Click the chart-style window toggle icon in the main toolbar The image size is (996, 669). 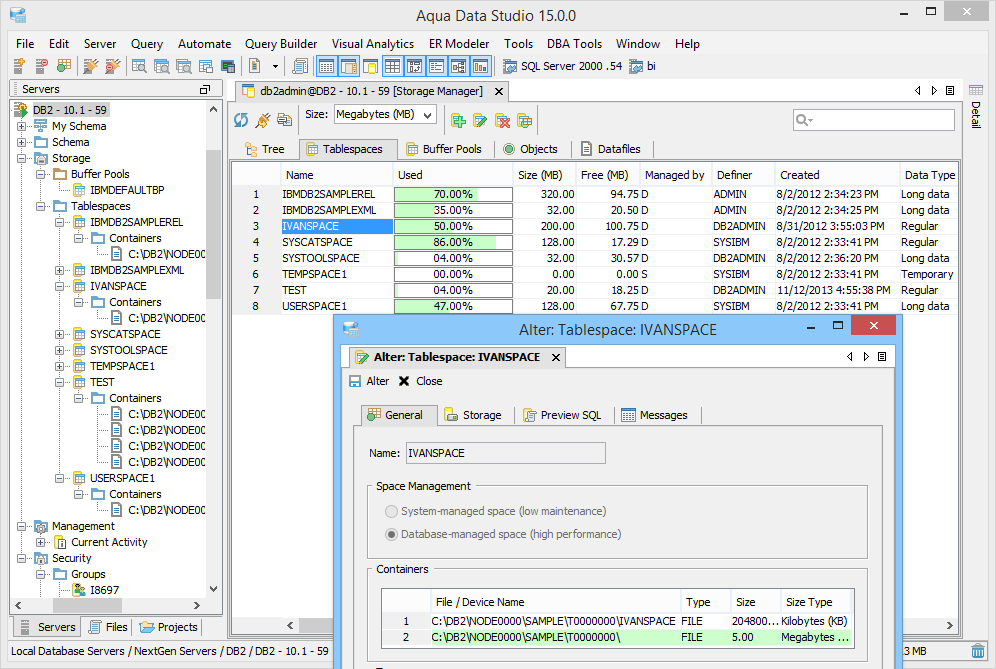(481, 65)
